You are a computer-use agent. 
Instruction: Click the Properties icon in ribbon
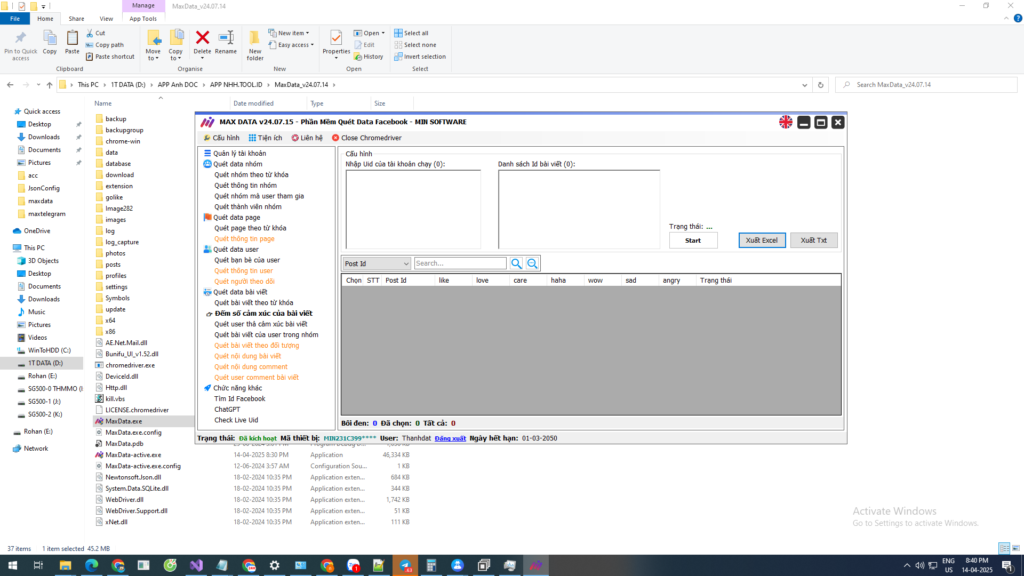pyautogui.click(x=336, y=40)
